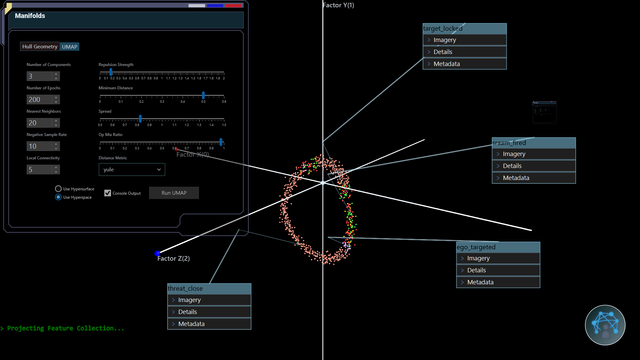
Task: Select the Use Hypersurface radio button
Action: pyautogui.click(x=58, y=189)
